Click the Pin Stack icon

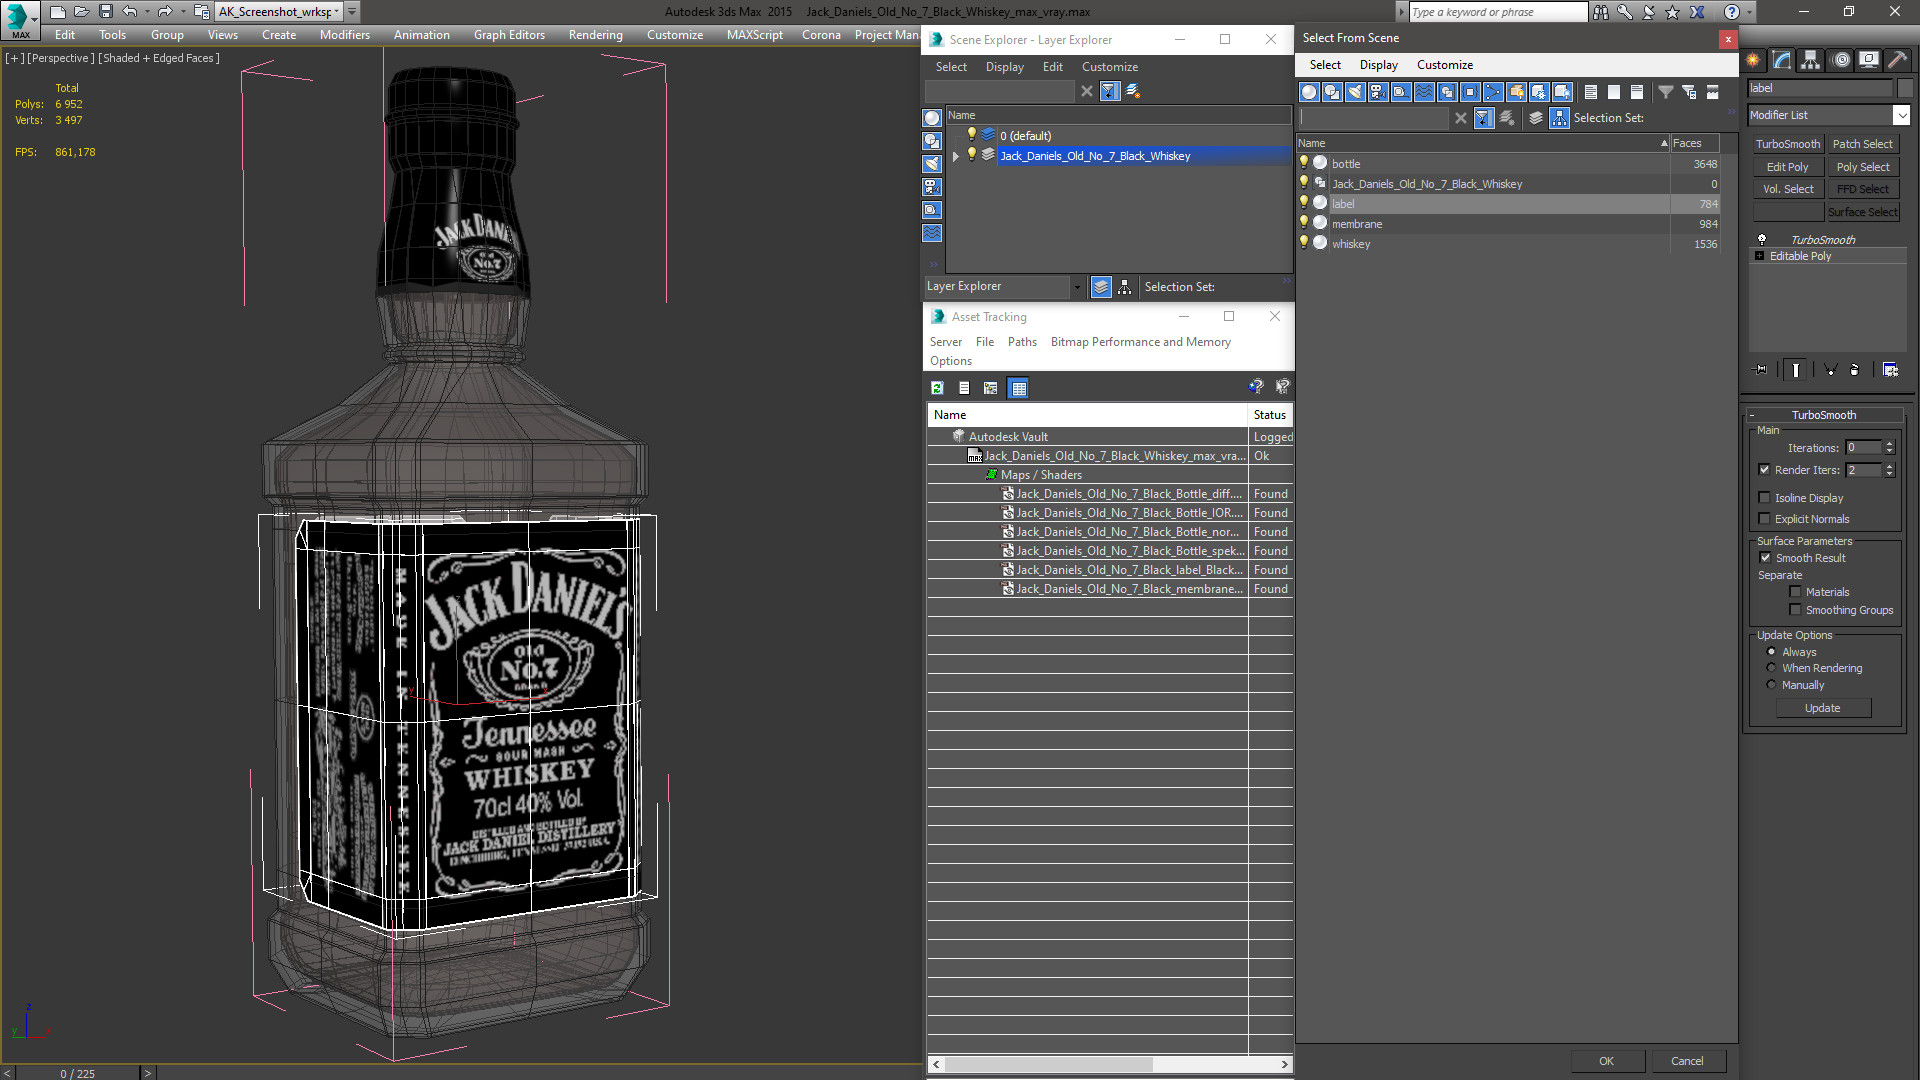pos(1761,370)
